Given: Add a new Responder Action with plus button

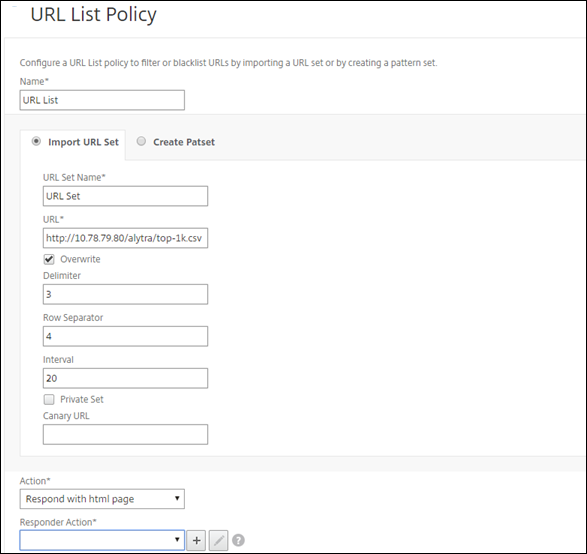Looking at the screenshot, I should (196, 540).
